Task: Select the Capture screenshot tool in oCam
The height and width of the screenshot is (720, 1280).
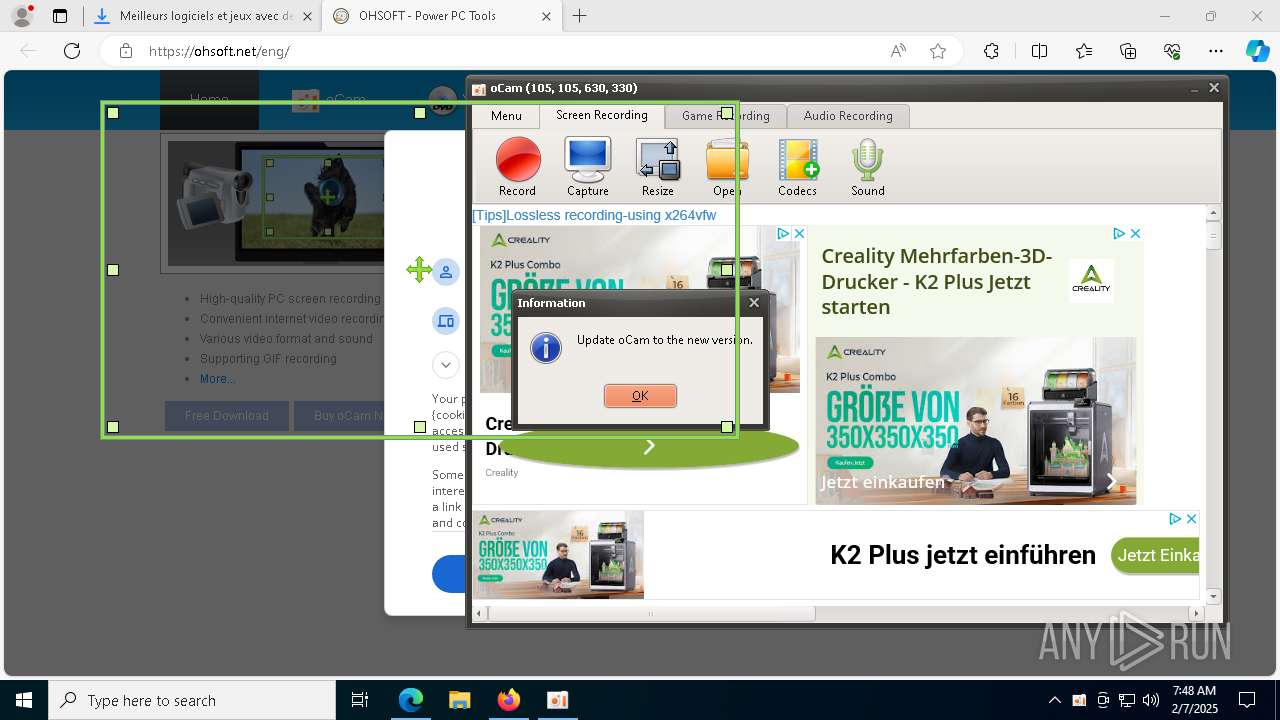Action: click(x=588, y=167)
